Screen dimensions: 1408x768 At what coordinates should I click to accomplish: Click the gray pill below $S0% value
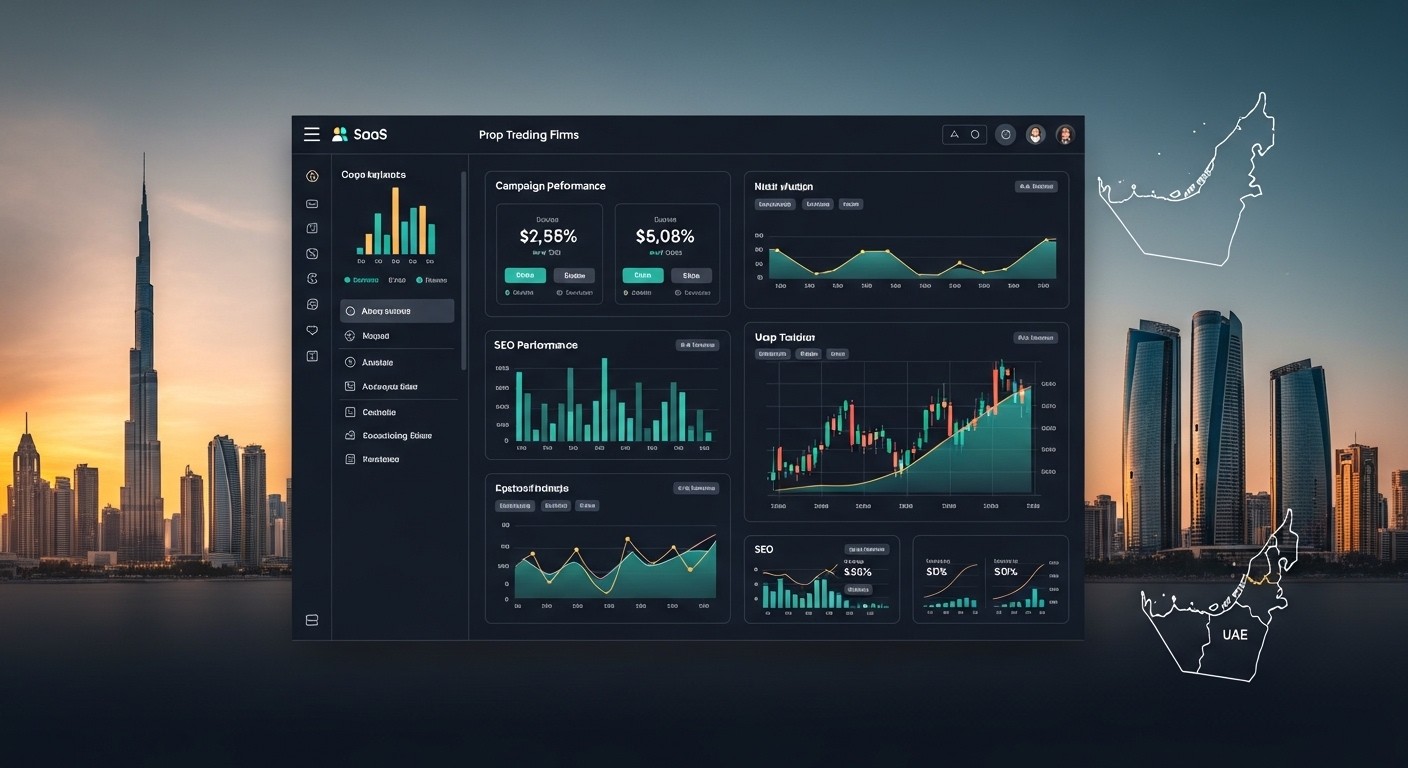pyautogui.click(x=858, y=590)
